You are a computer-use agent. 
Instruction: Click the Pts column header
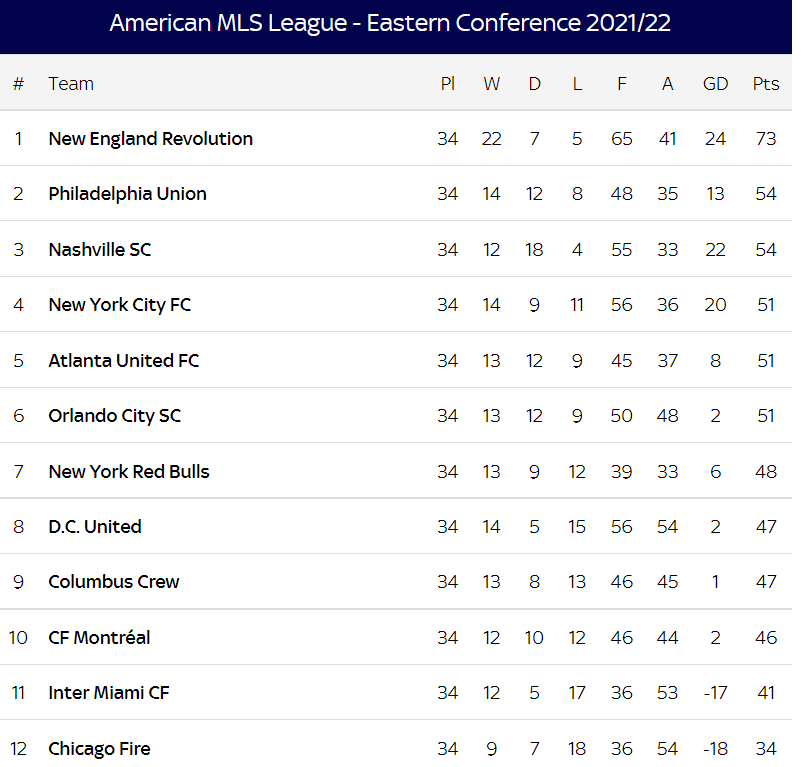click(x=765, y=84)
